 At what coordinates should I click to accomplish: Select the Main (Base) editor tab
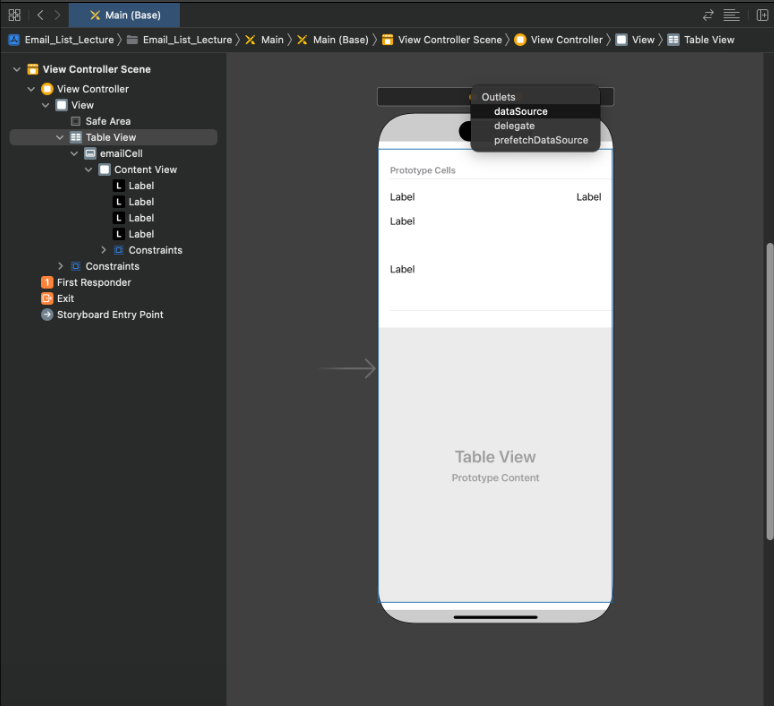click(124, 15)
